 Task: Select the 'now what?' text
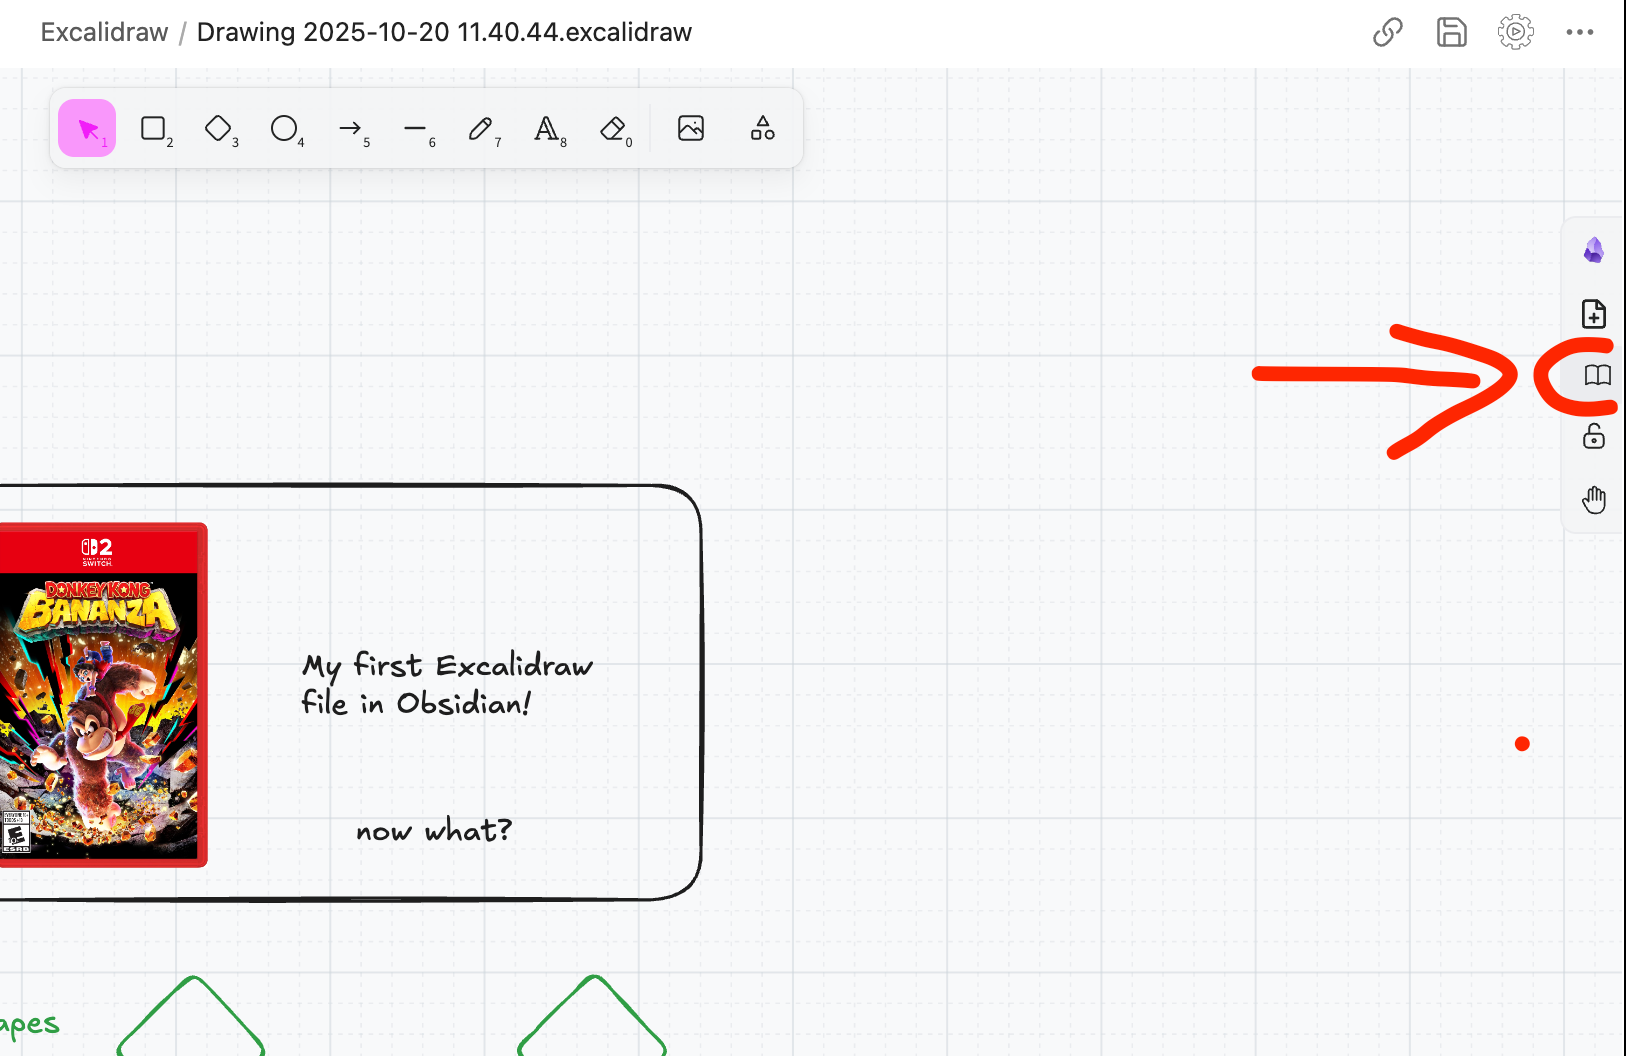coord(434,830)
